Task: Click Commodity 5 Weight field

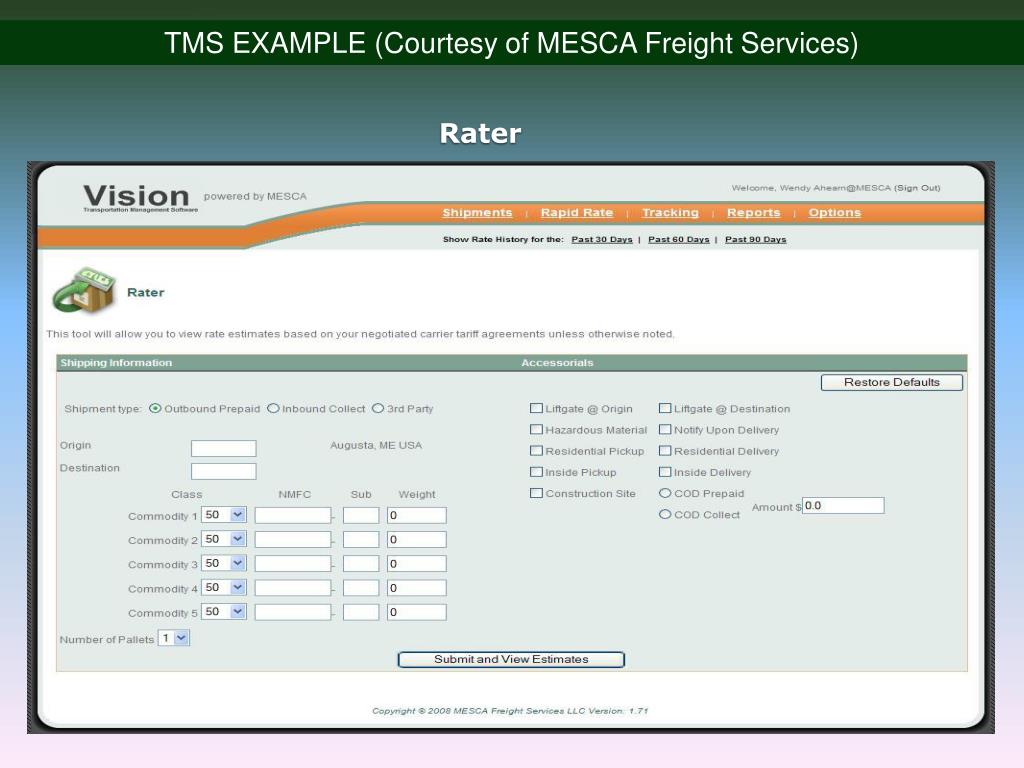Action: click(417, 613)
